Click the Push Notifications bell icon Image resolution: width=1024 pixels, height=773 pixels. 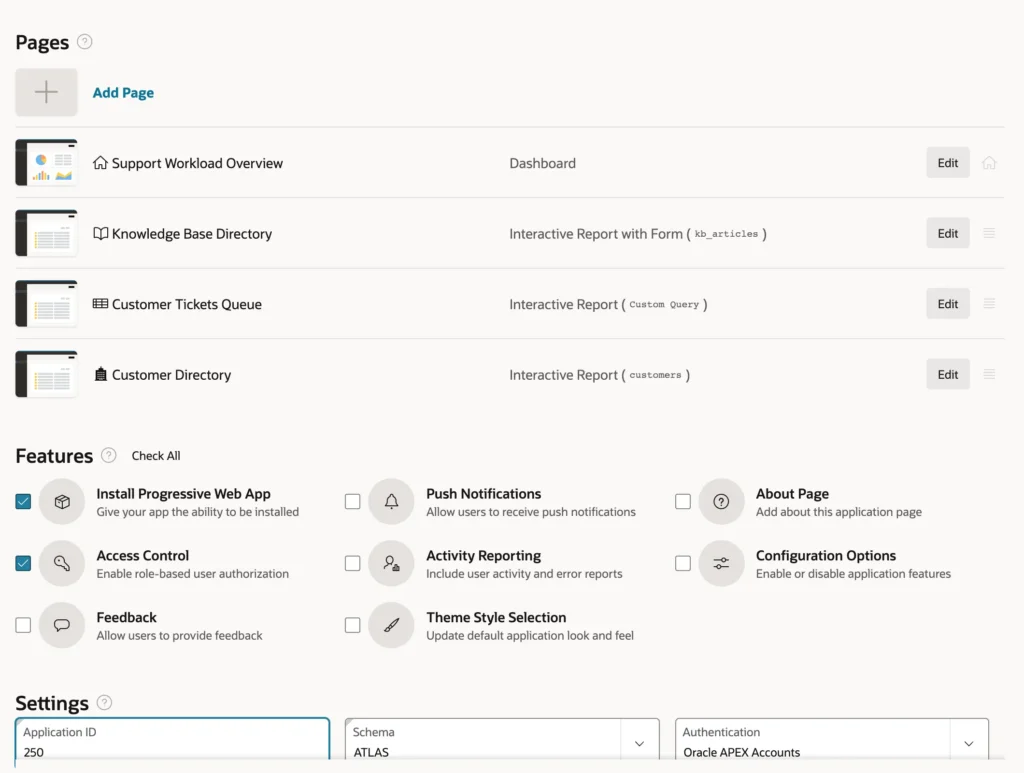click(x=391, y=501)
